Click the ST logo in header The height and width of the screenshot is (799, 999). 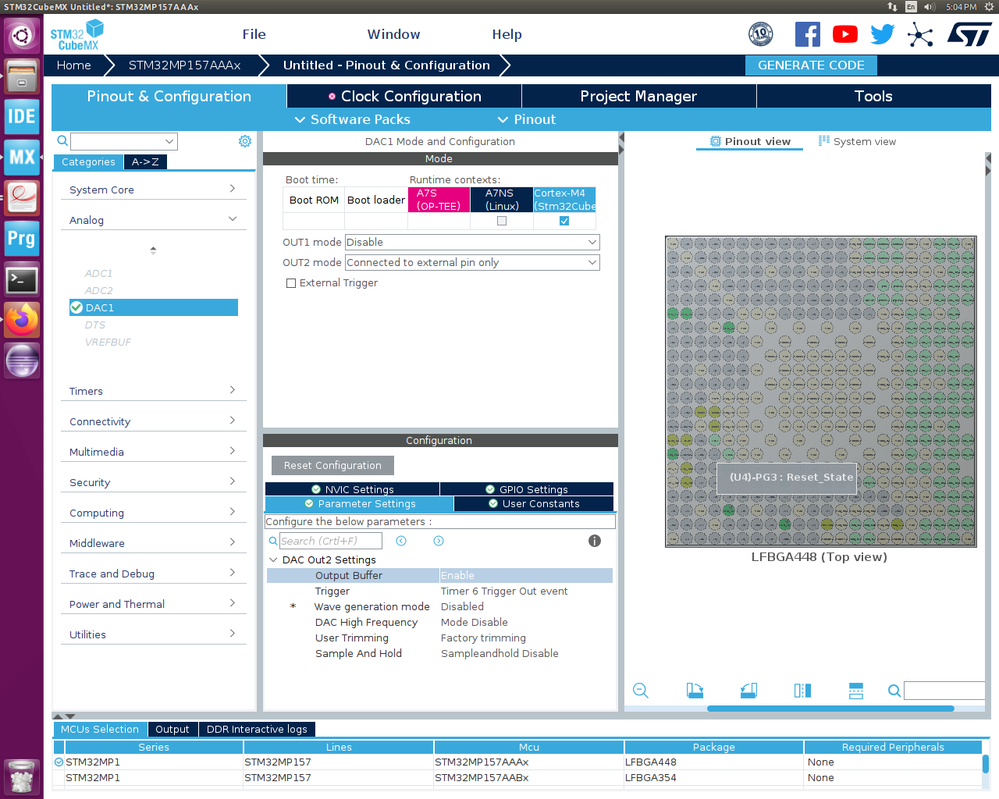click(x=969, y=34)
